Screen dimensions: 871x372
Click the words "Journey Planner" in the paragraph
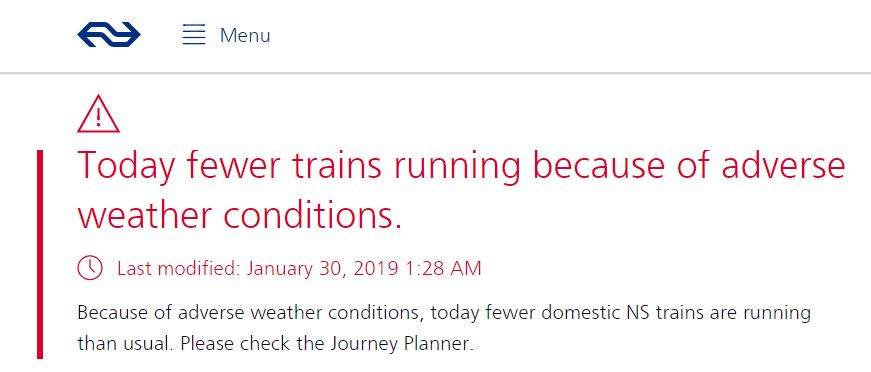(x=399, y=343)
